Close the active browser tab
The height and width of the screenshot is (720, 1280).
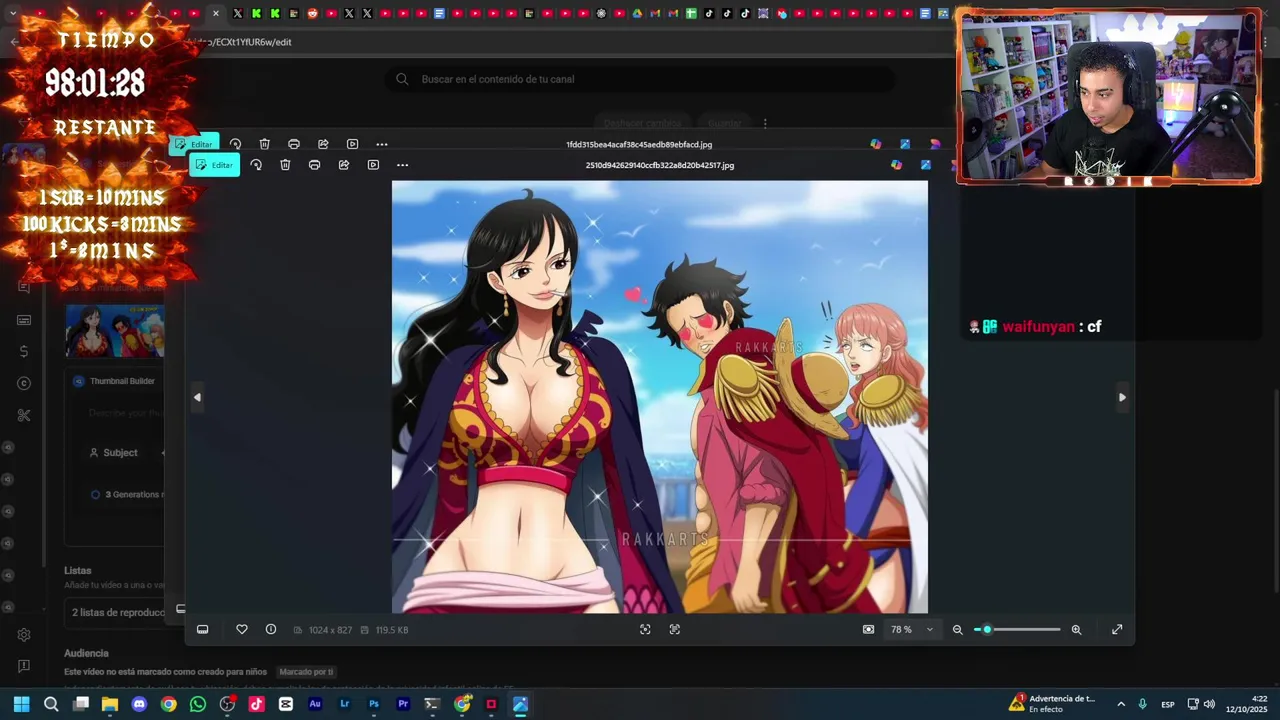tap(215, 13)
